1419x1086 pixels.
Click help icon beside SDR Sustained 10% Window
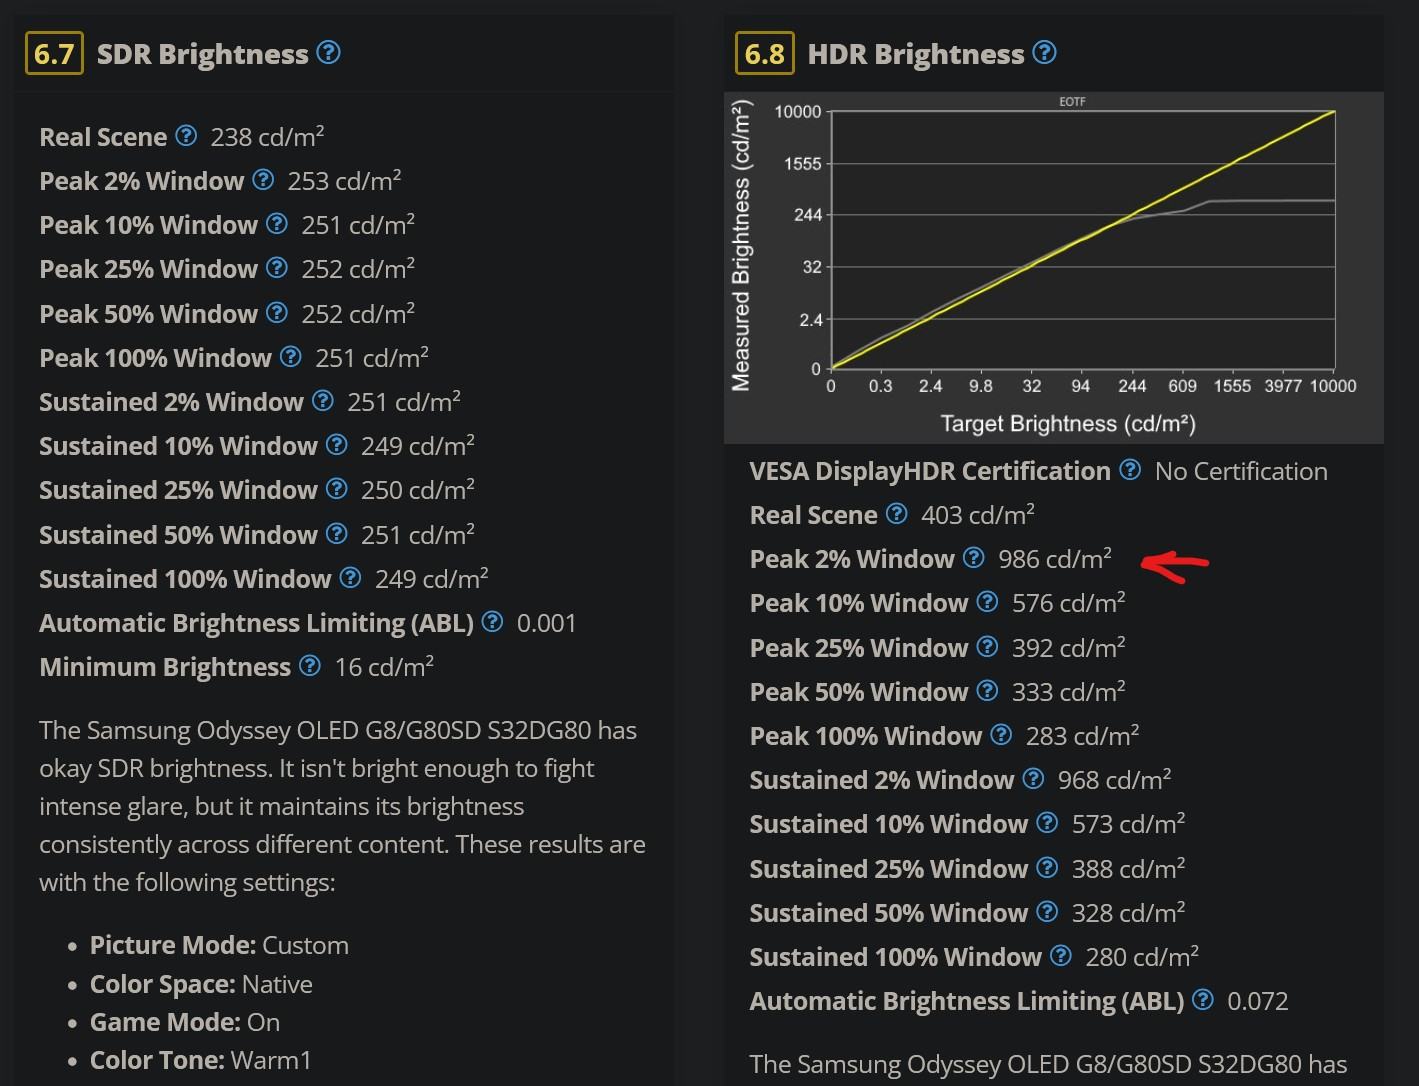point(337,444)
